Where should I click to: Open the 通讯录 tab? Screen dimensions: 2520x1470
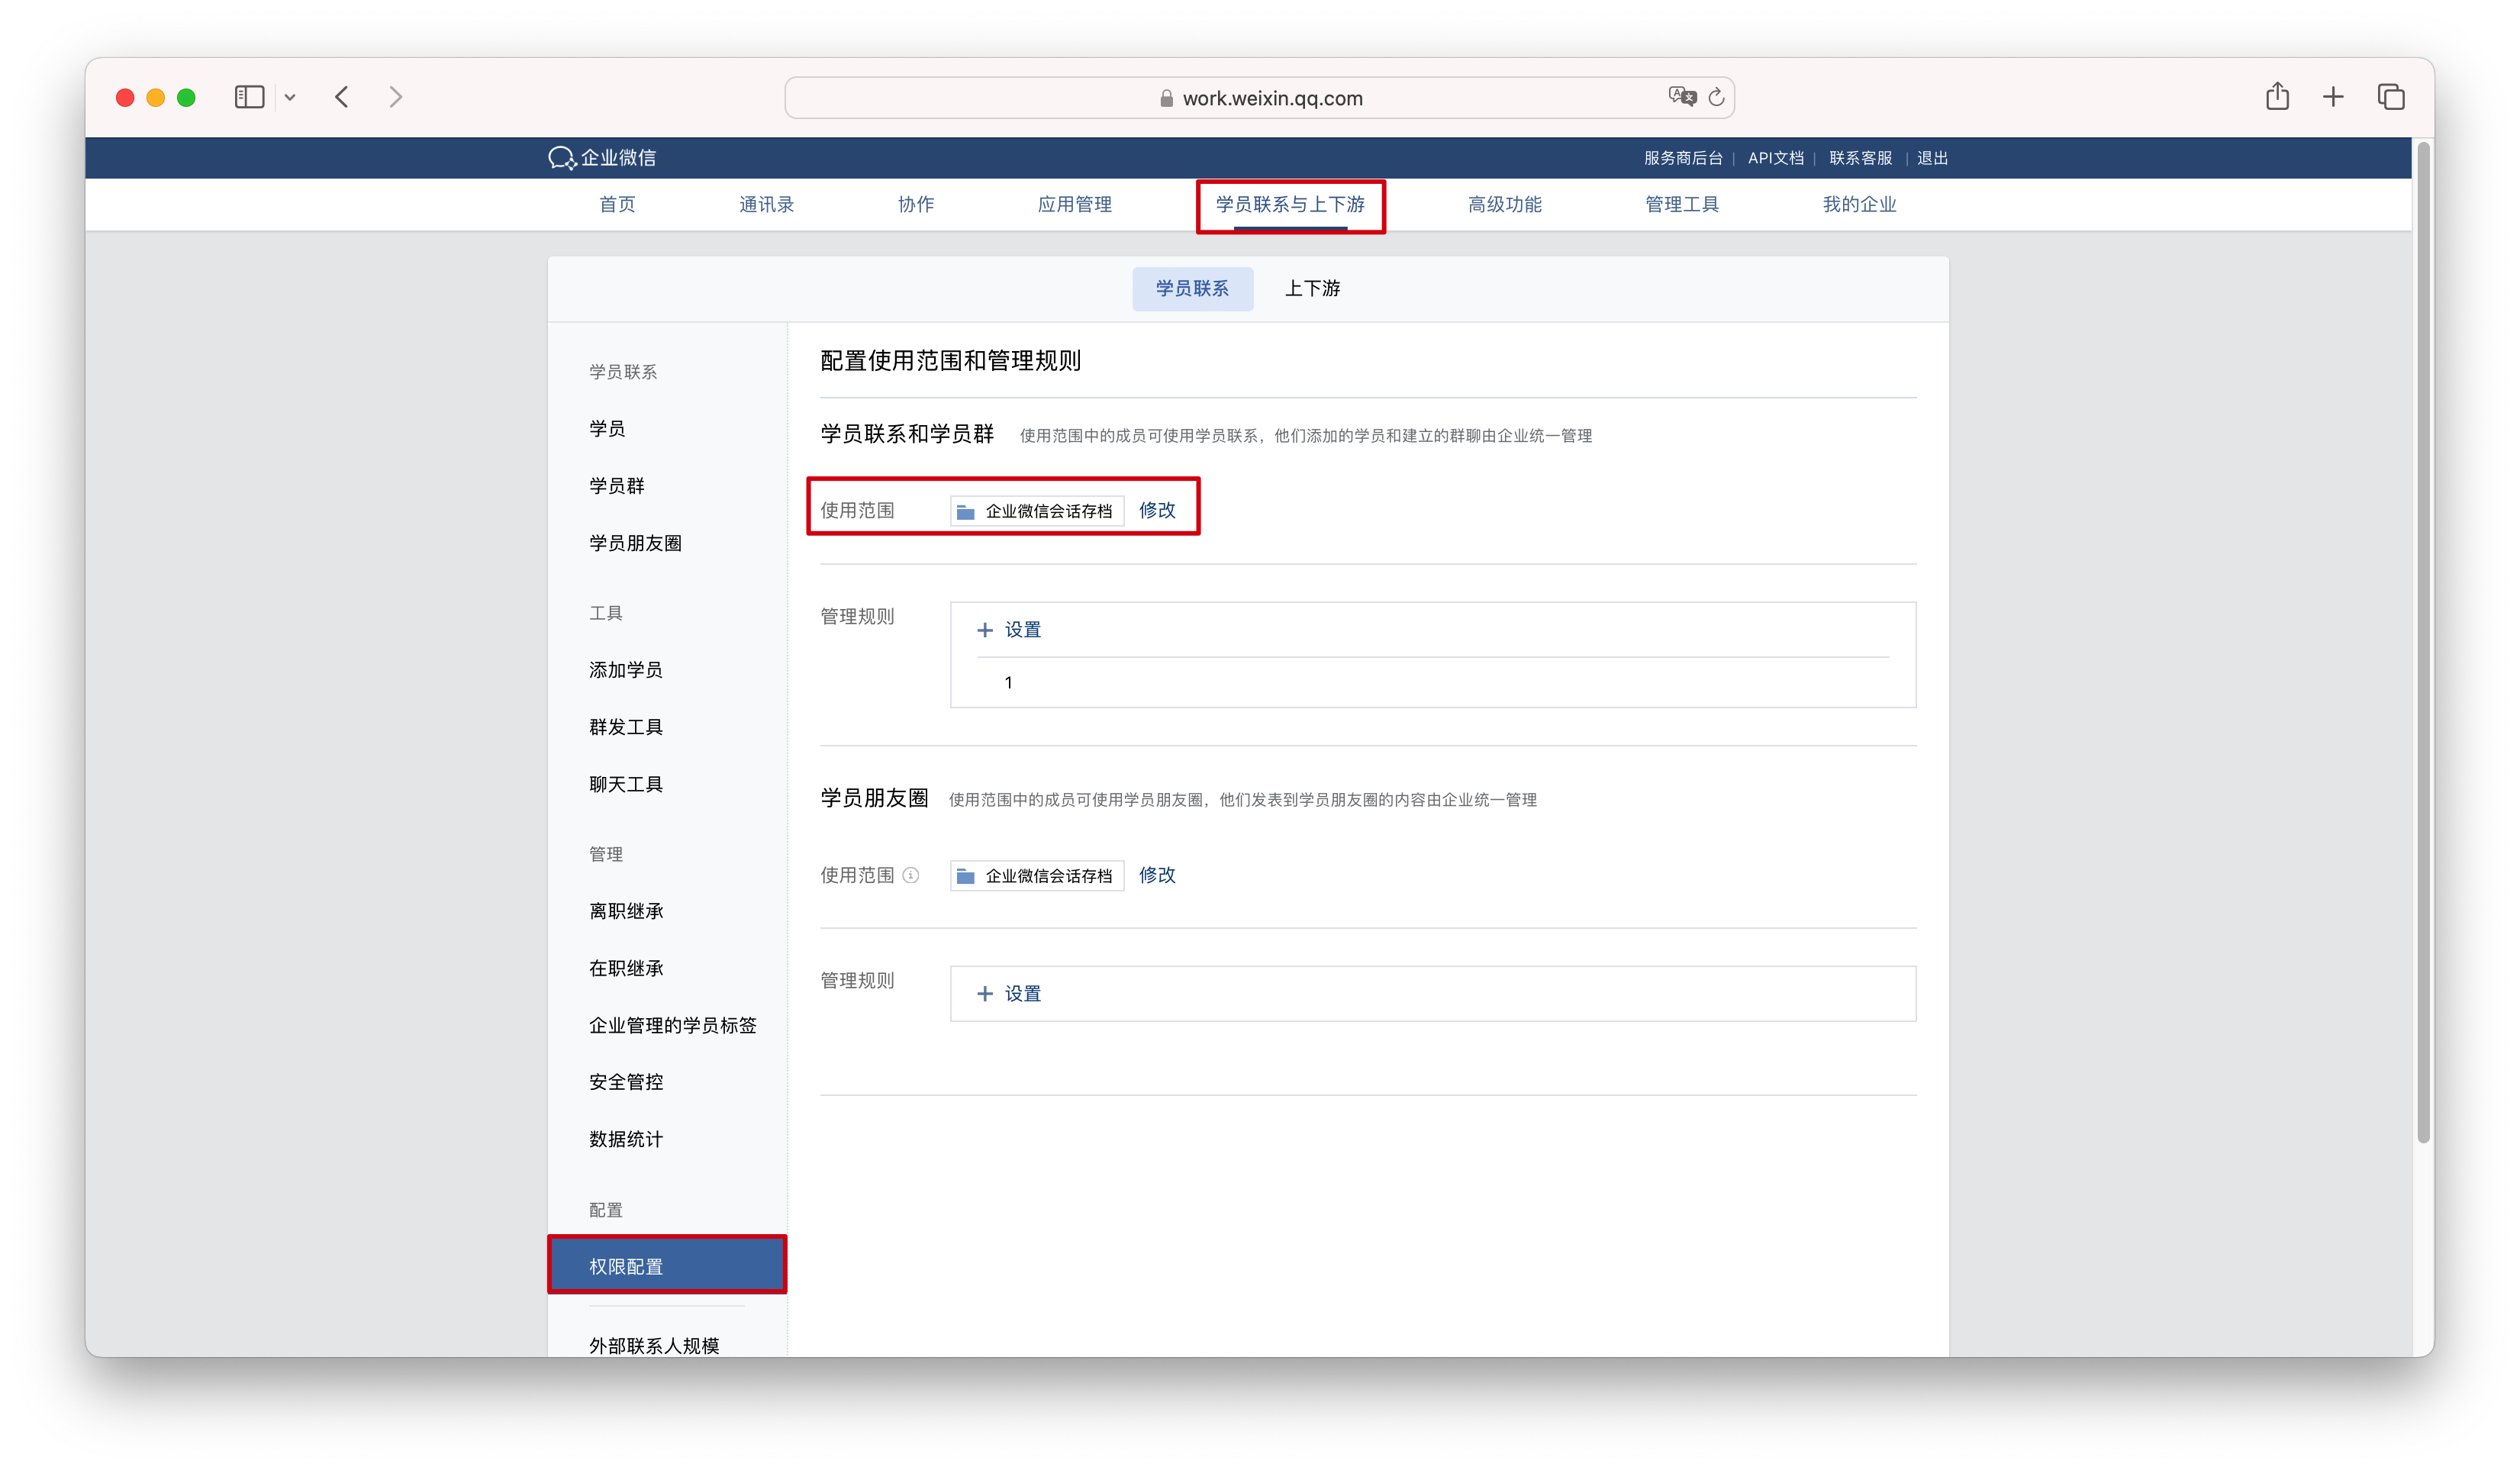coord(766,204)
